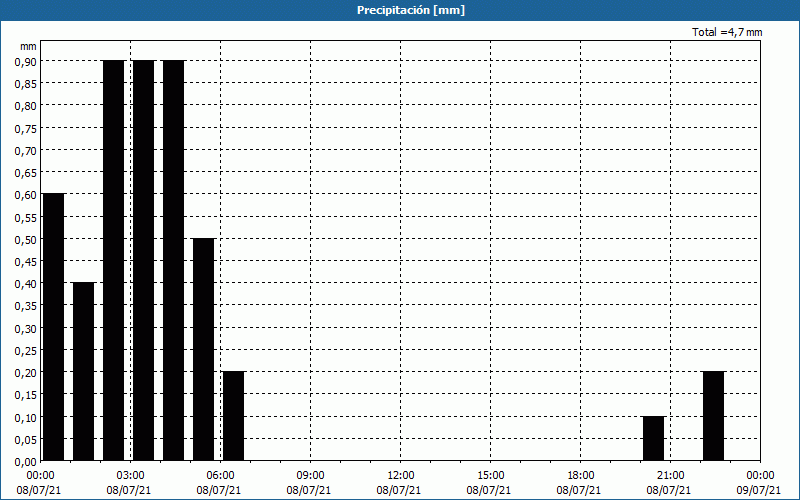This screenshot has height=500, width=800.
Task: Select the 0,90 mm bar starting at 03:00
Action: 143,260
